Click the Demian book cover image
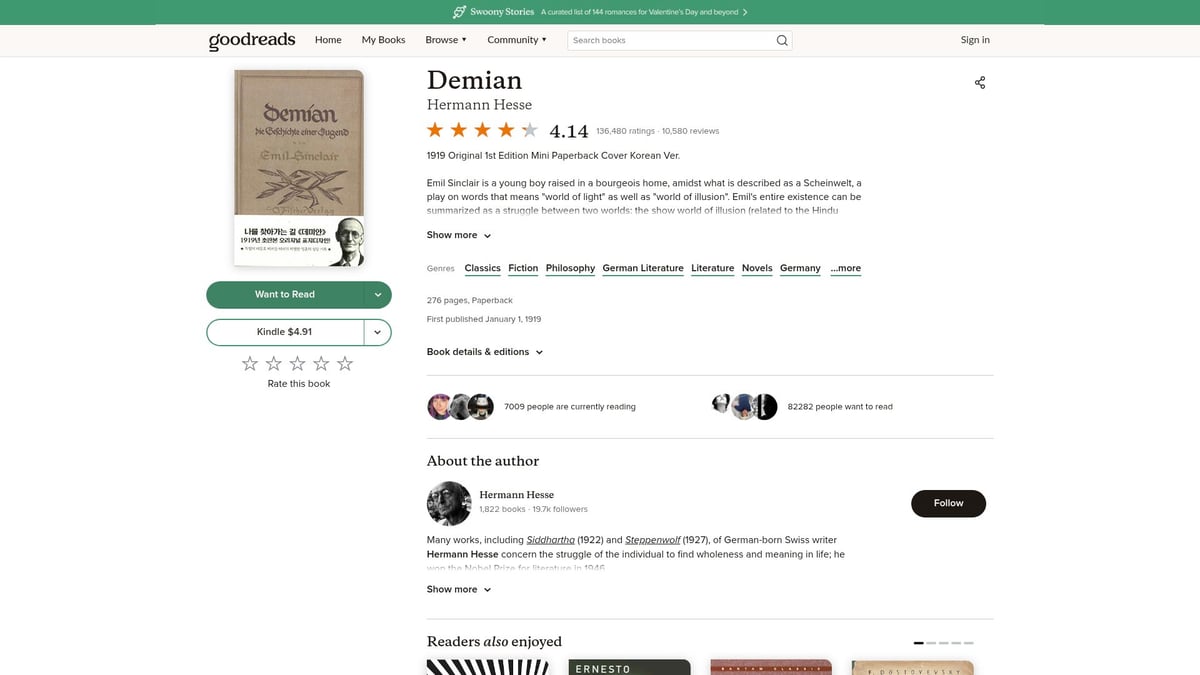Viewport: 1200px width, 675px height. pyautogui.click(x=299, y=168)
